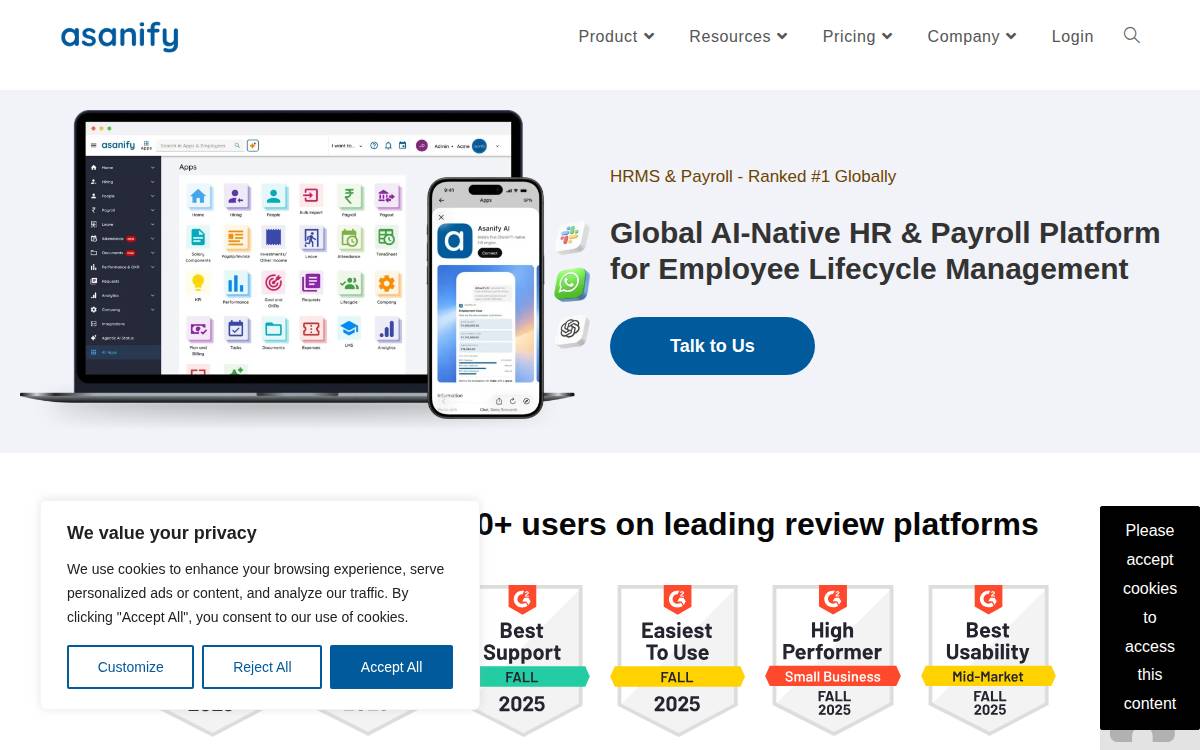Click the Expenses ticket app tile
This screenshot has height=750, width=1200.
point(311,331)
